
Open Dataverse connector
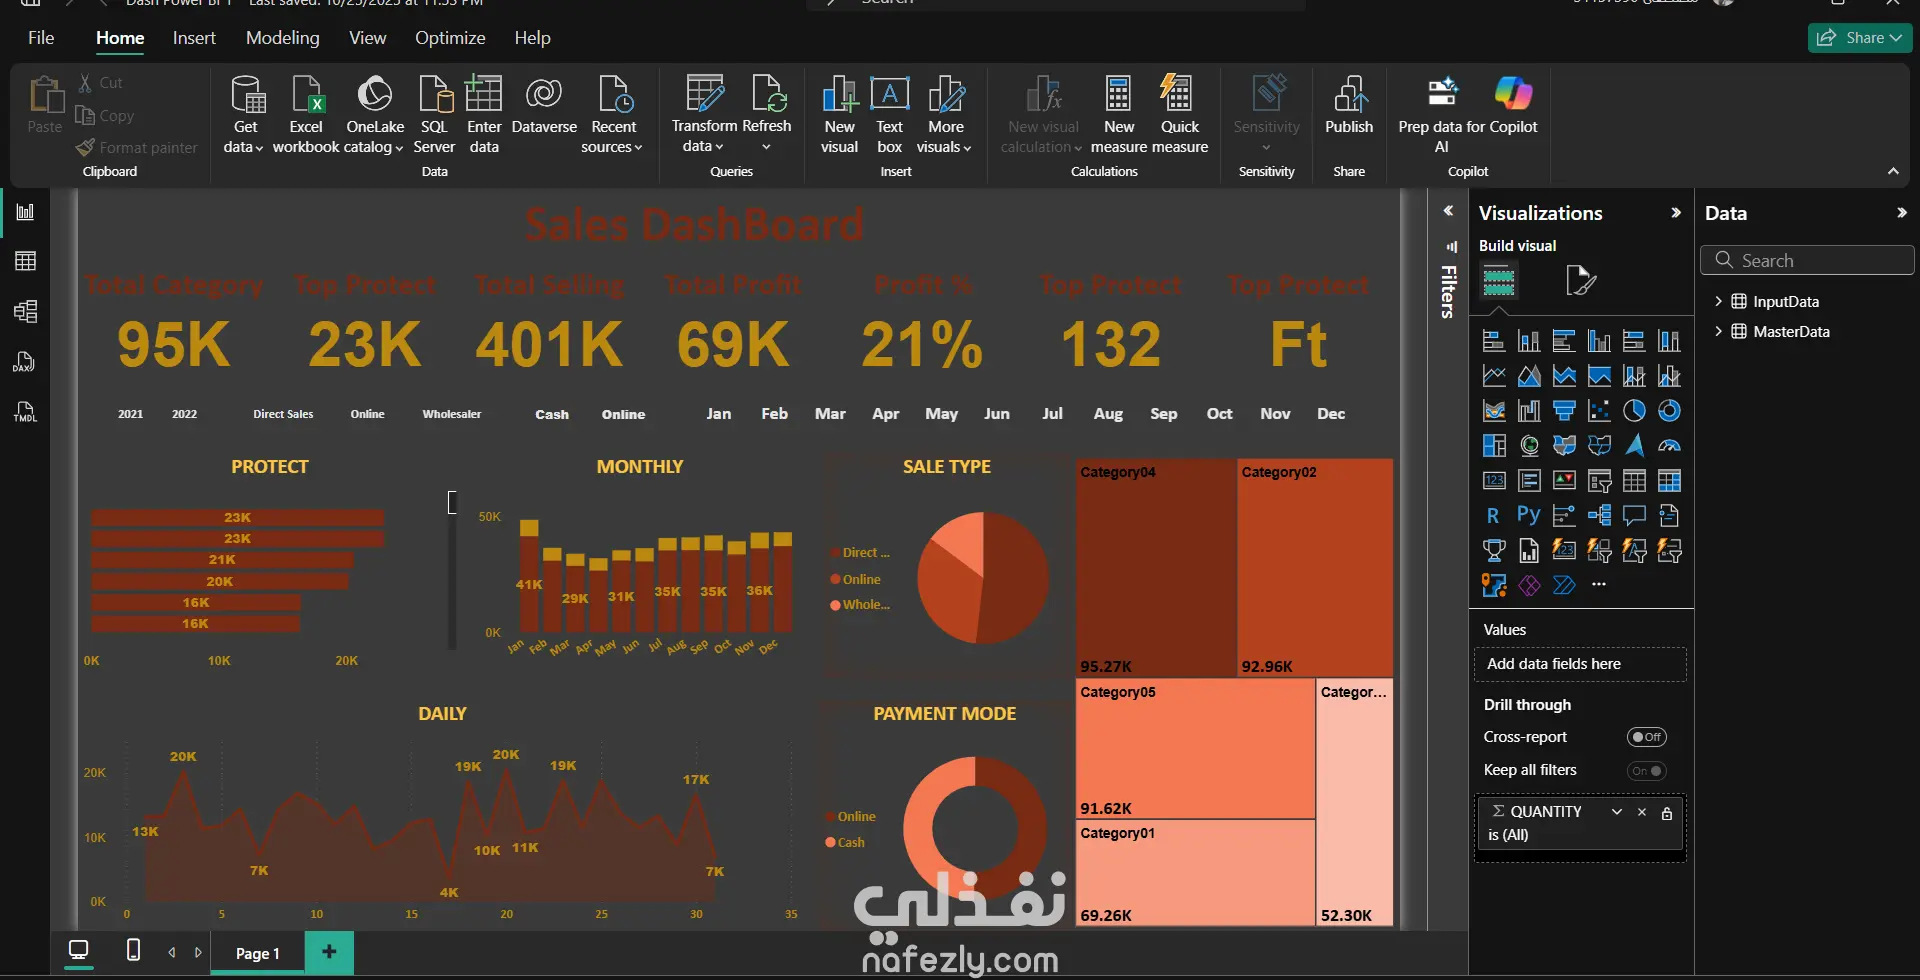544,105
